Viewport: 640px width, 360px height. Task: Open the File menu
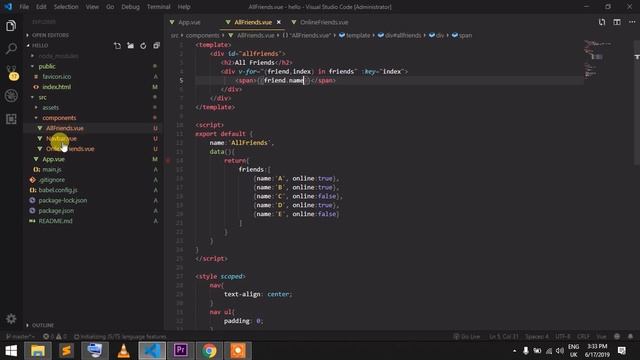(24, 7)
